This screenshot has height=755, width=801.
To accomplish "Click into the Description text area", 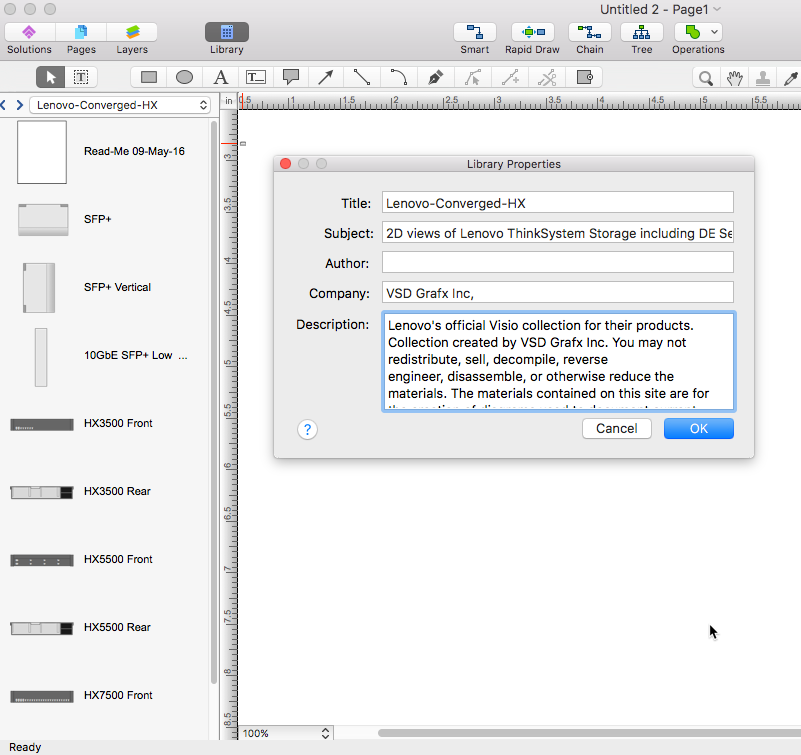I will (558, 362).
